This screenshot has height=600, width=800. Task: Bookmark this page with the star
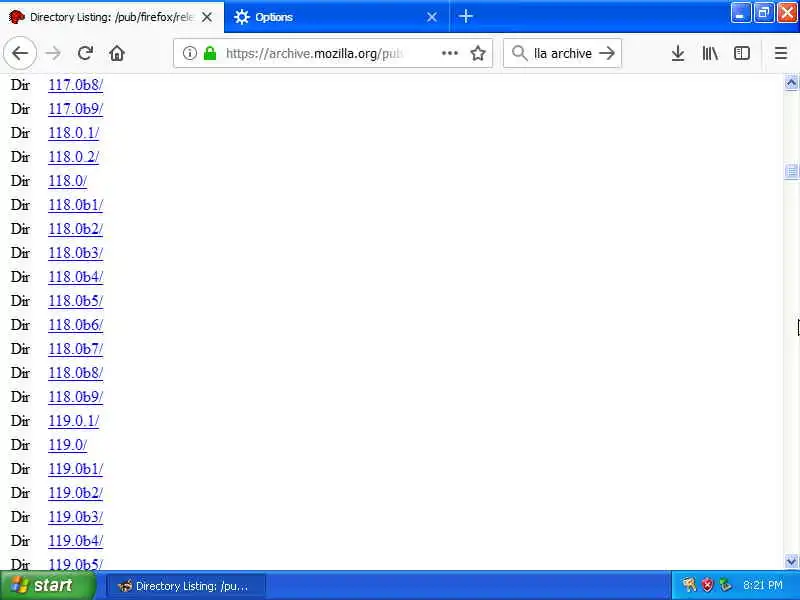click(478, 53)
